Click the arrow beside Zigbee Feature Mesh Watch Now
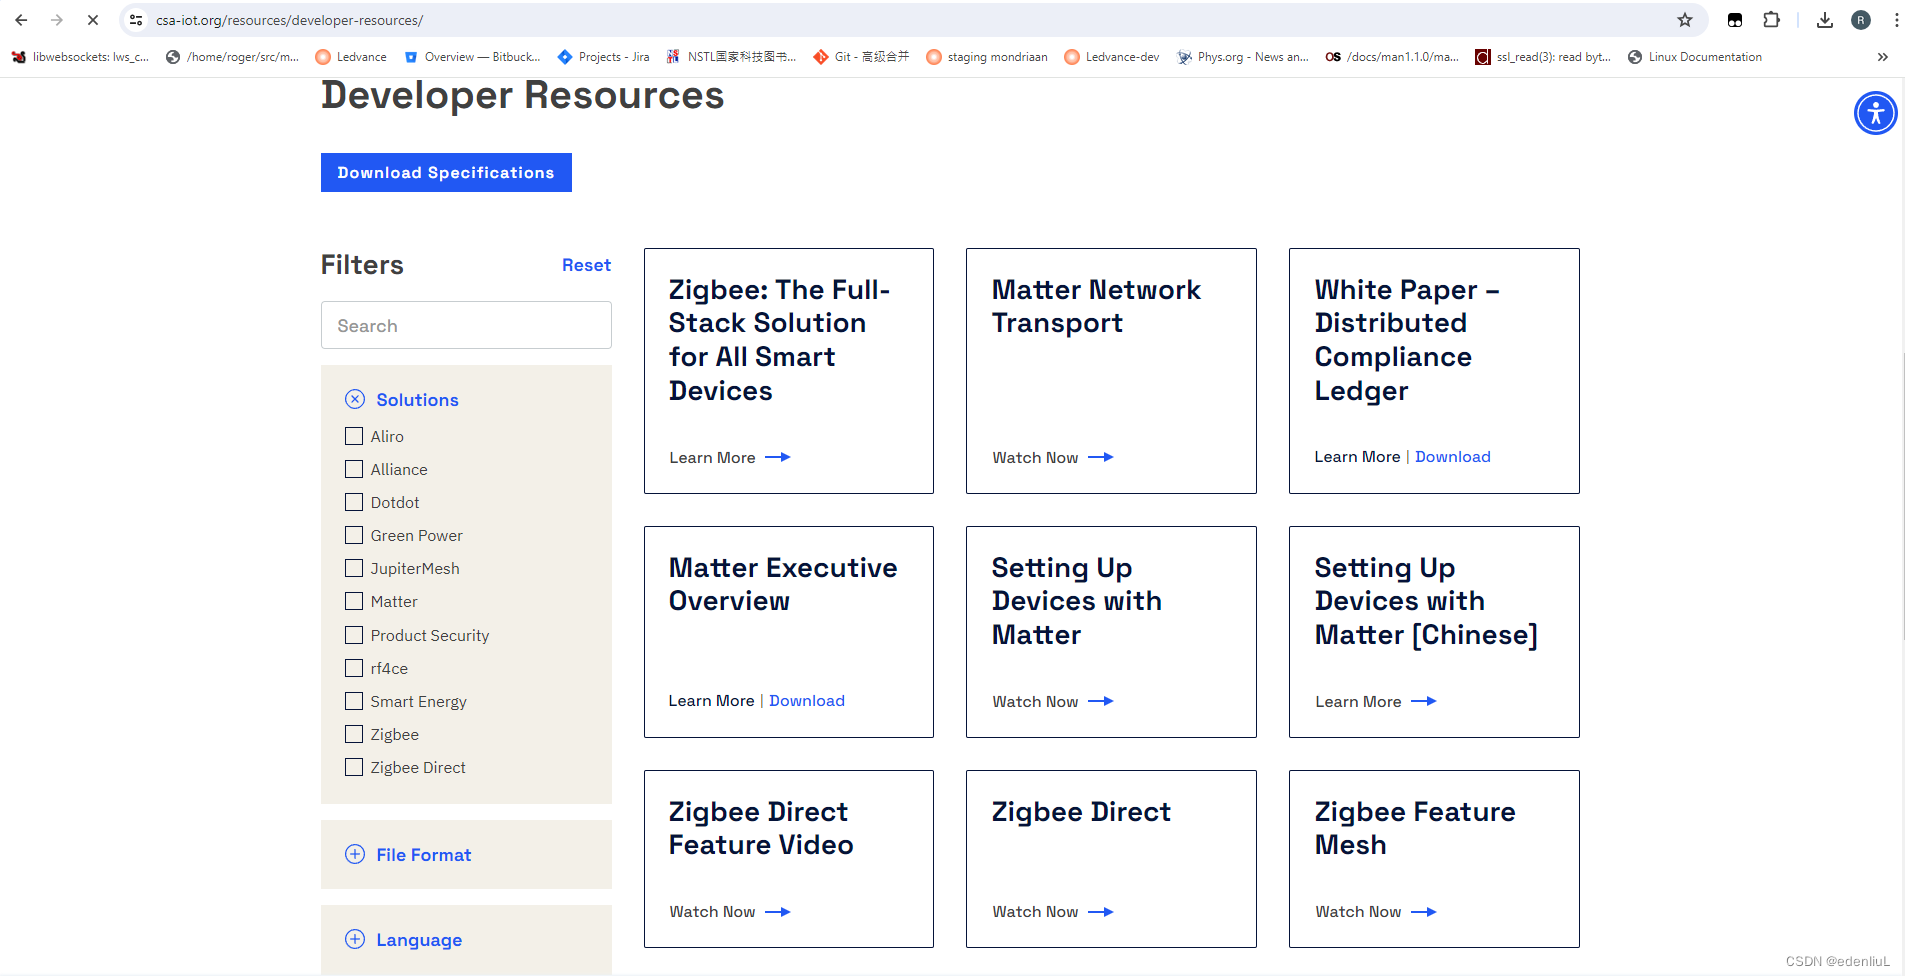Image resolution: width=1905 pixels, height=976 pixels. click(1424, 912)
